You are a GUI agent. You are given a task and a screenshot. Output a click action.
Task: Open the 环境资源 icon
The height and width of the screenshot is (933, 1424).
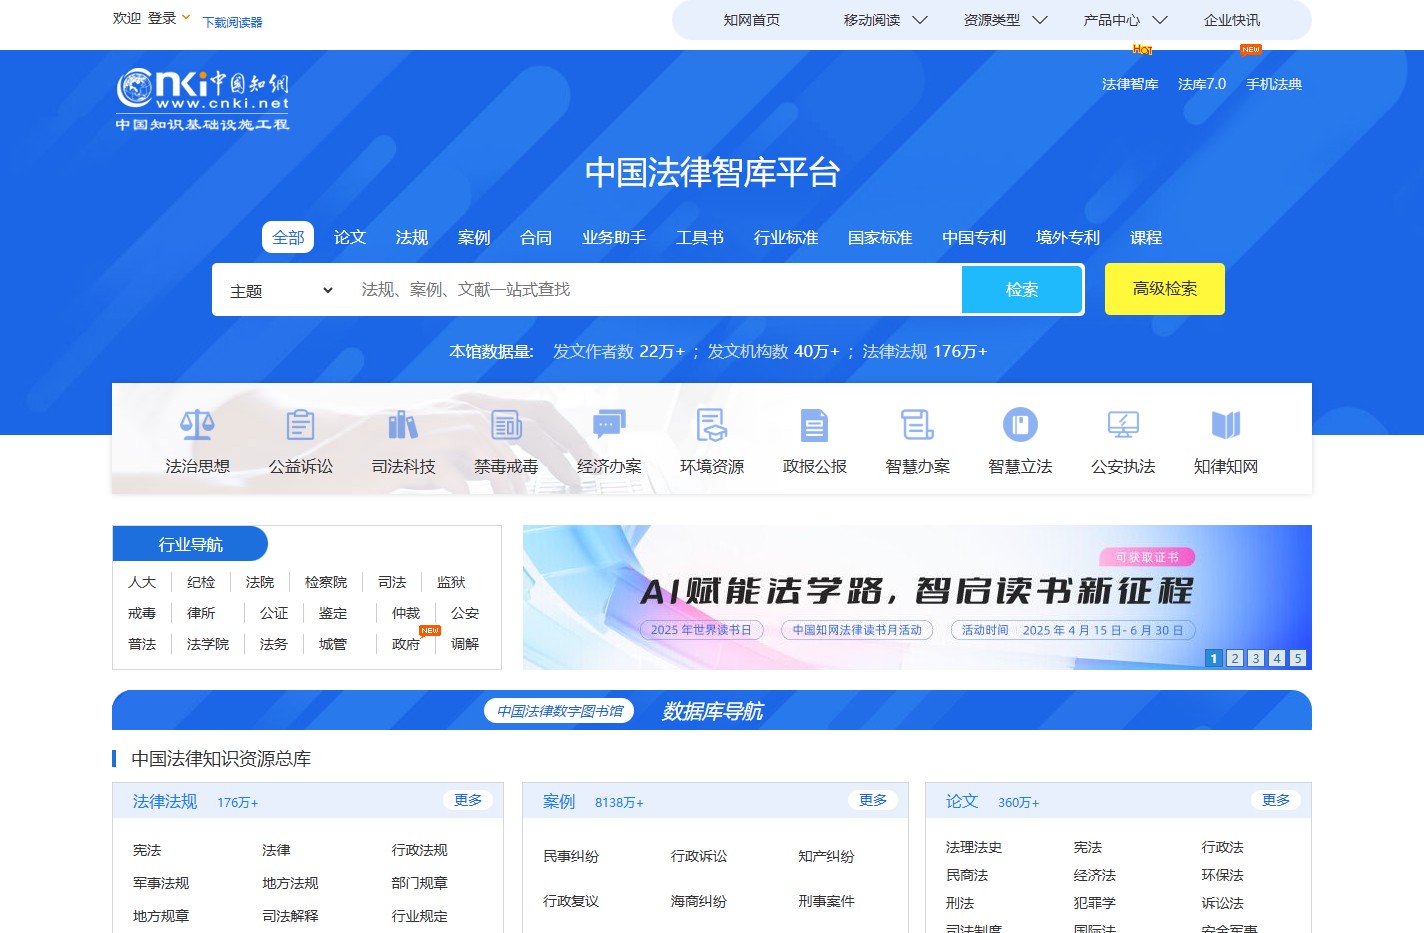712,425
